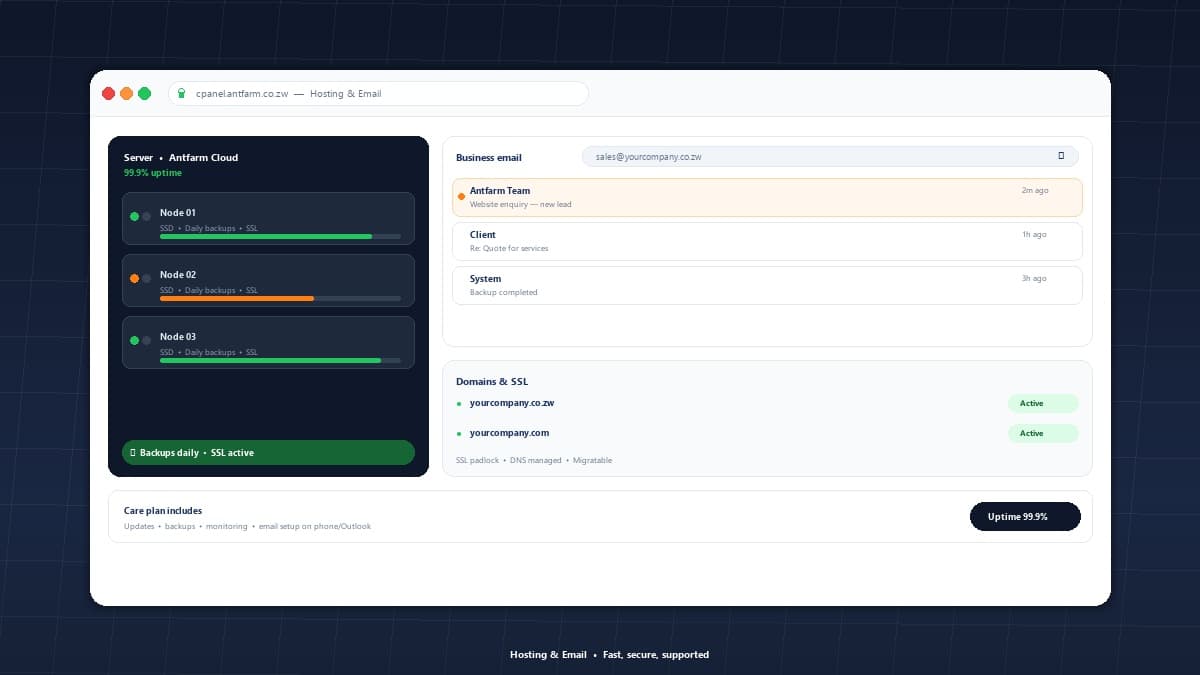Click the 2m ago timestamp
Screen dimensions: 1200x675
pos(1035,191)
